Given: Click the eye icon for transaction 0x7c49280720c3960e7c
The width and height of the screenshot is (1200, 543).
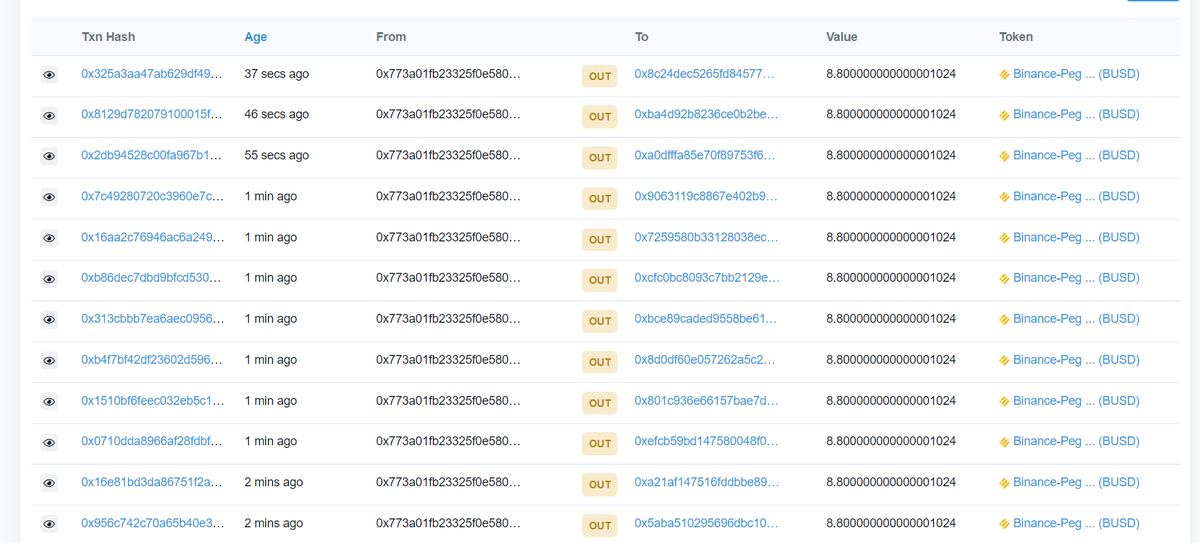Looking at the screenshot, I should click(49, 198).
